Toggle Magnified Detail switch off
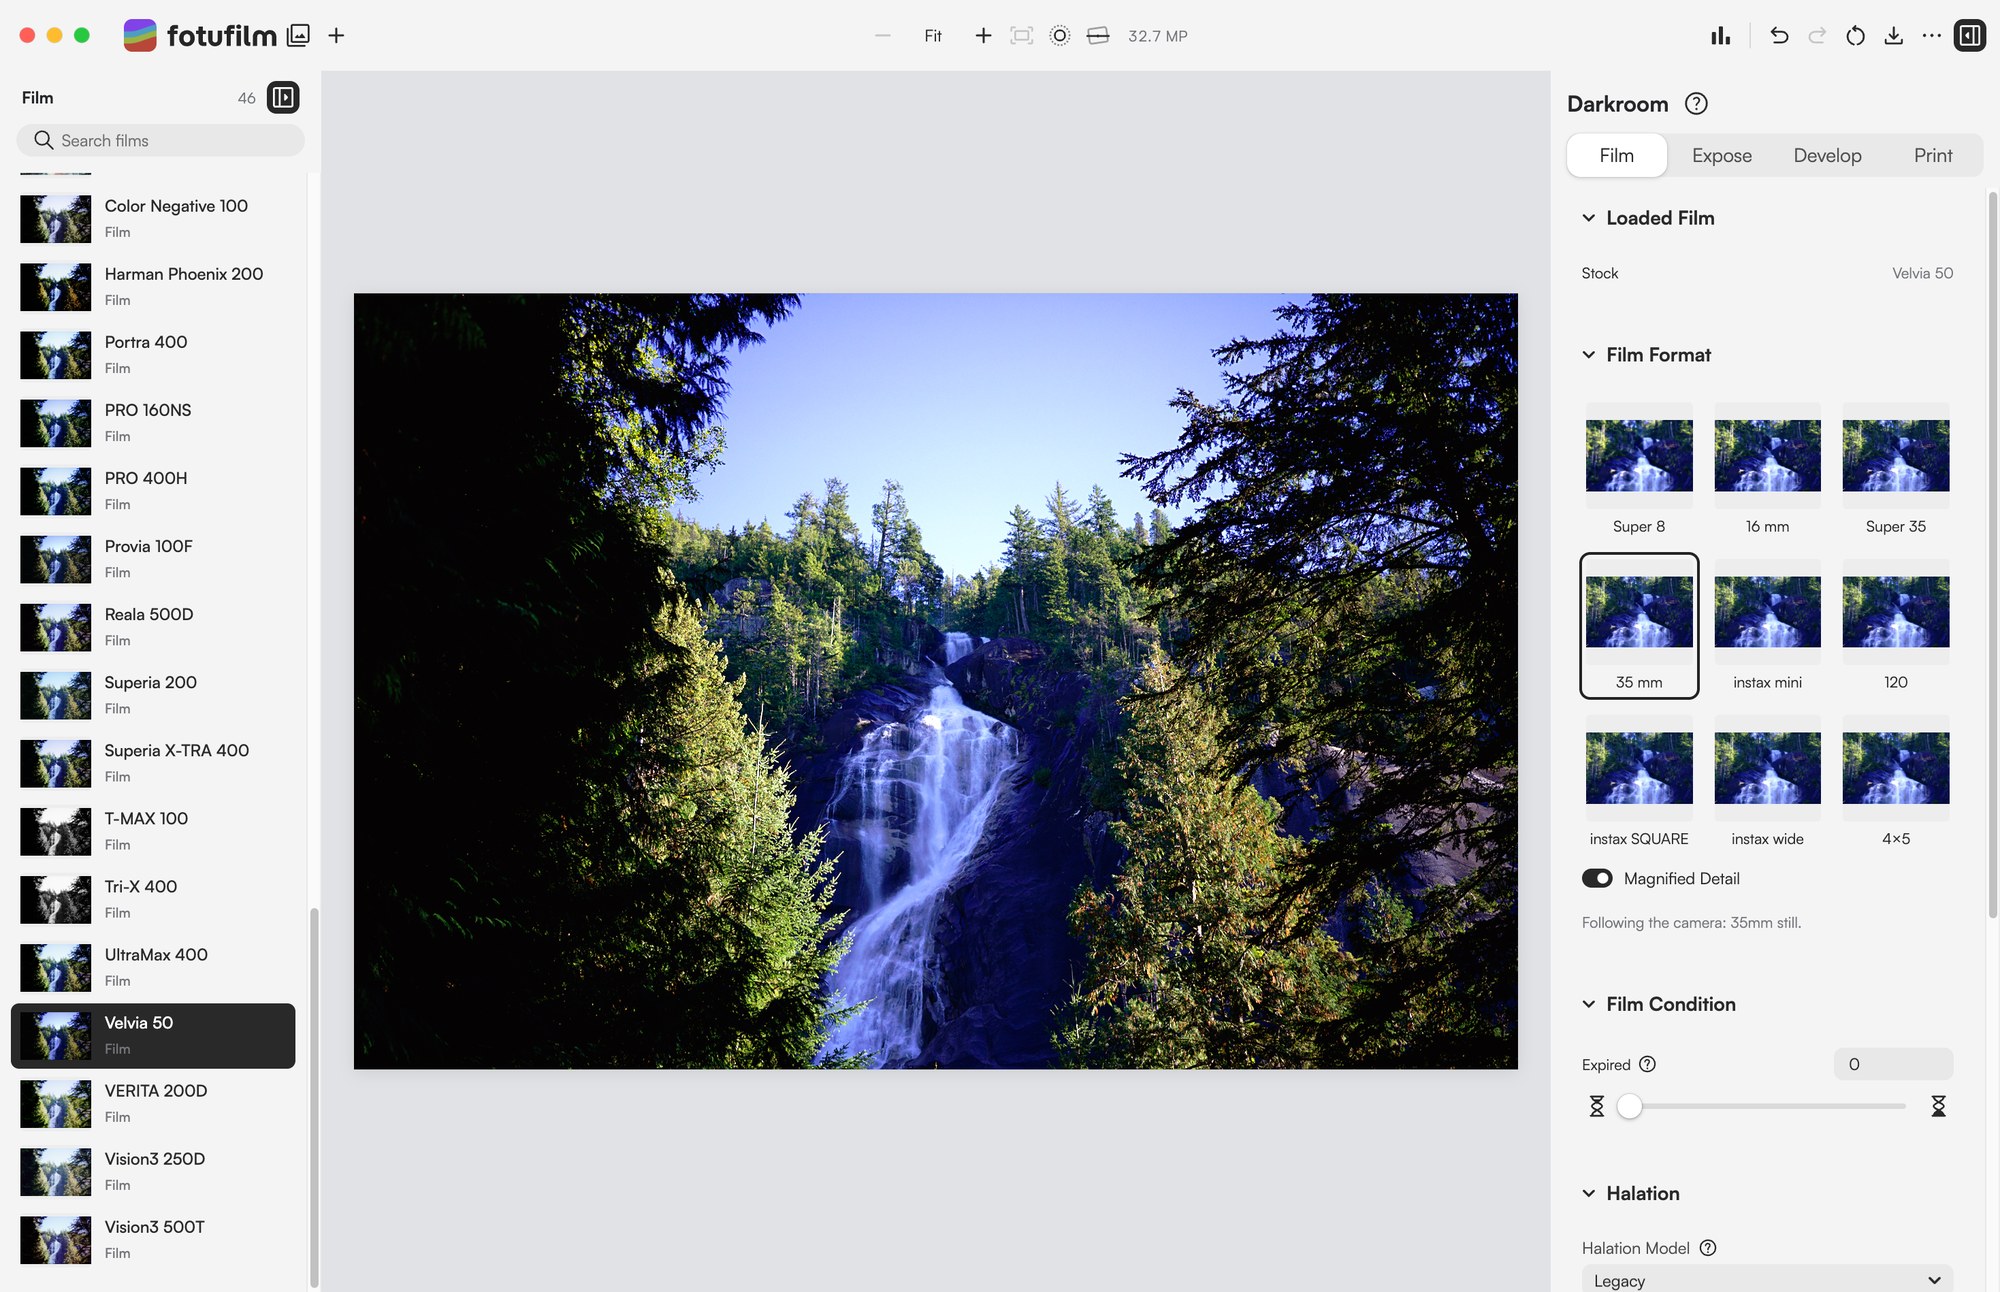This screenshot has height=1292, width=2000. [1597, 878]
